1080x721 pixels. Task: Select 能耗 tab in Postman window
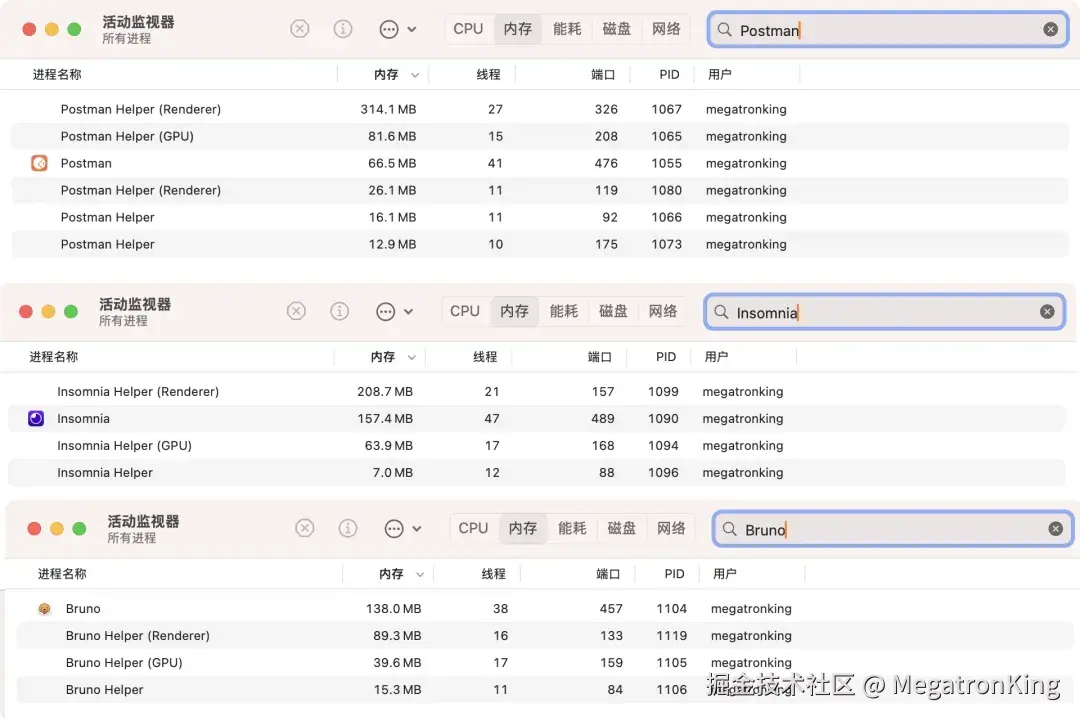[x=567, y=29]
